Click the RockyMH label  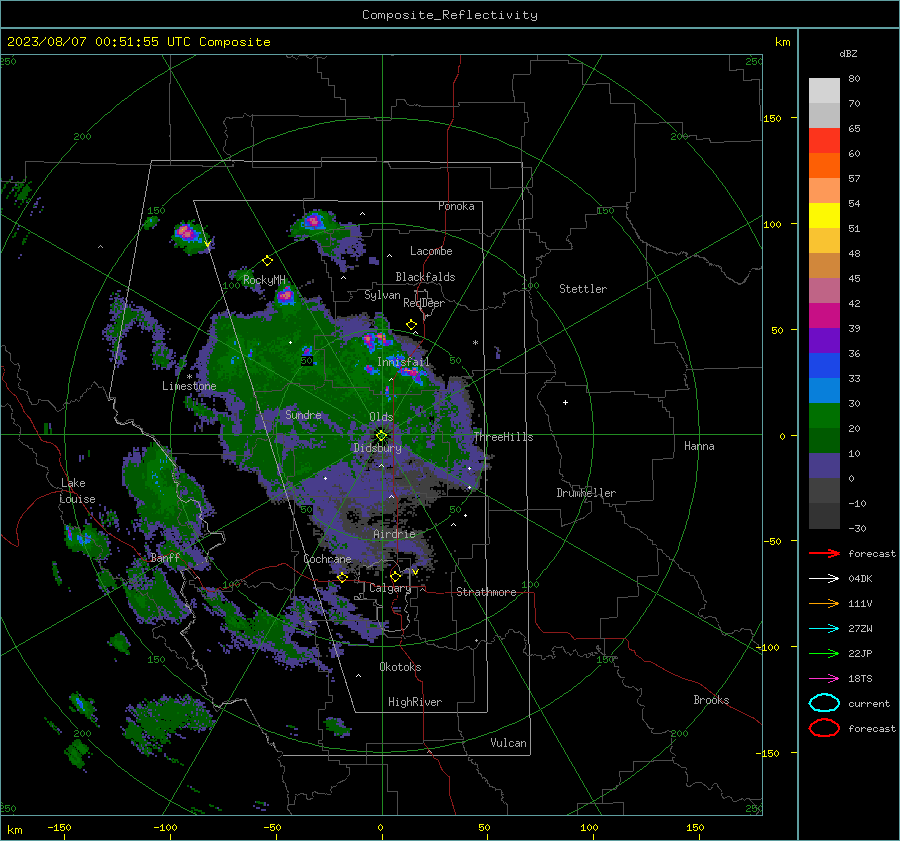pos(264,280)
